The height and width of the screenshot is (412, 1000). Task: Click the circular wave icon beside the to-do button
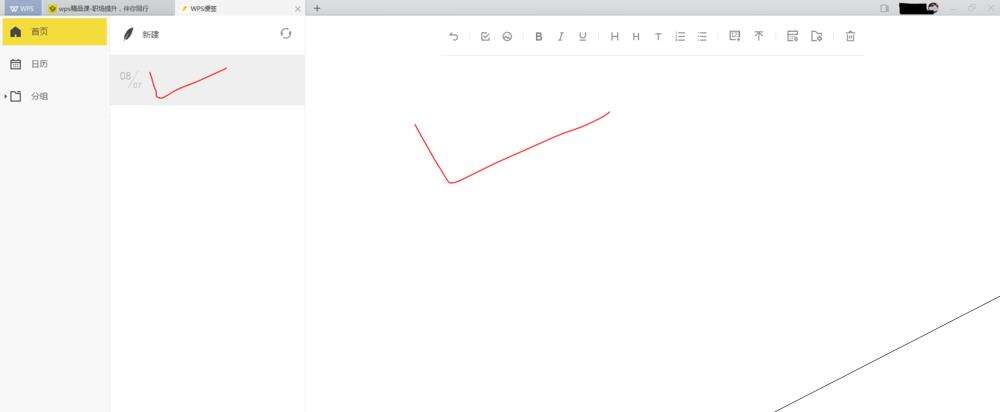pyautogui.click(x=507, y=36)
